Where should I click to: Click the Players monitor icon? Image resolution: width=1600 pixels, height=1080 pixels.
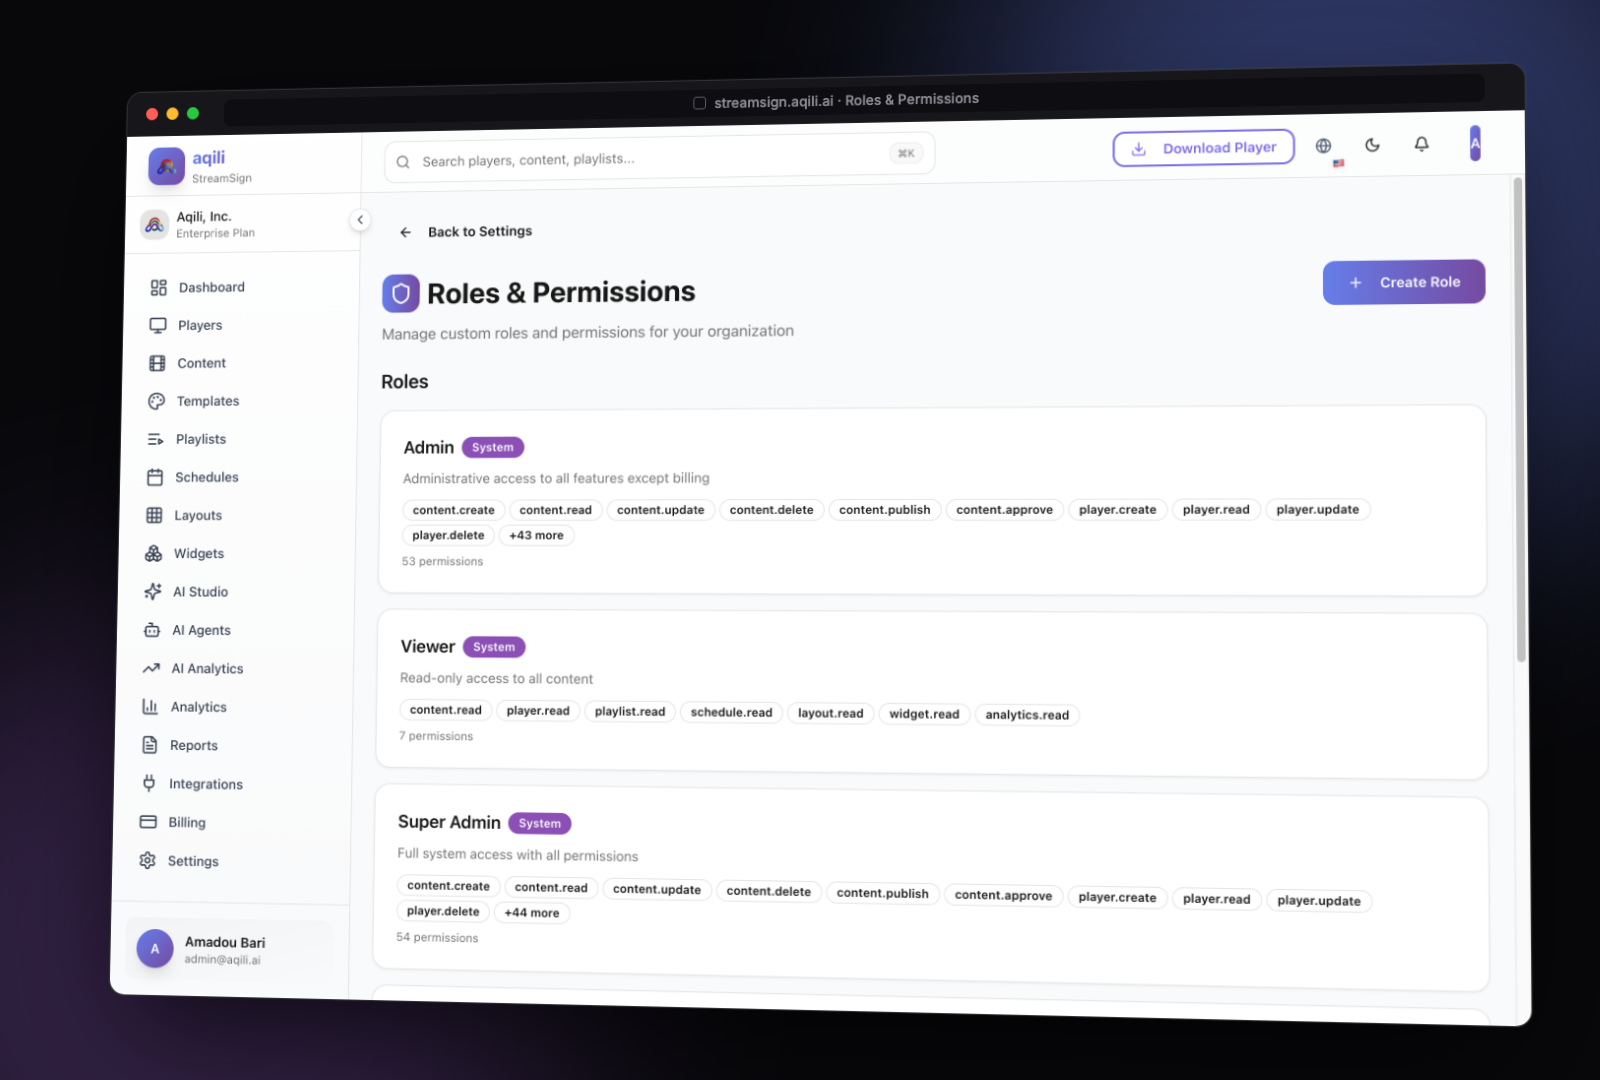(158, 326)
